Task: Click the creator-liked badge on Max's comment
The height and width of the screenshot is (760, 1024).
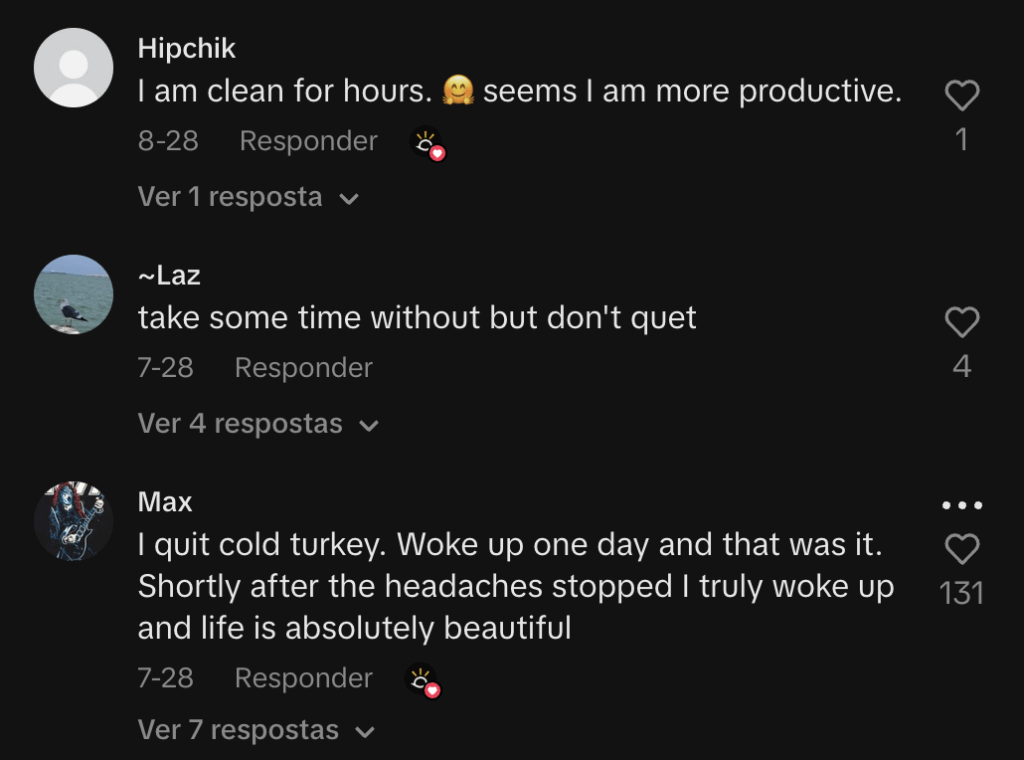Action: [423, 681]
